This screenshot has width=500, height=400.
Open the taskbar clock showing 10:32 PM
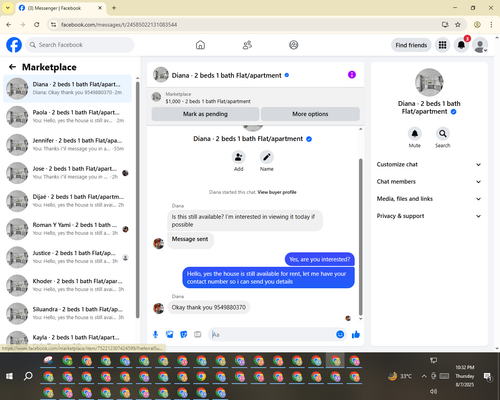(x=465, y=376)
